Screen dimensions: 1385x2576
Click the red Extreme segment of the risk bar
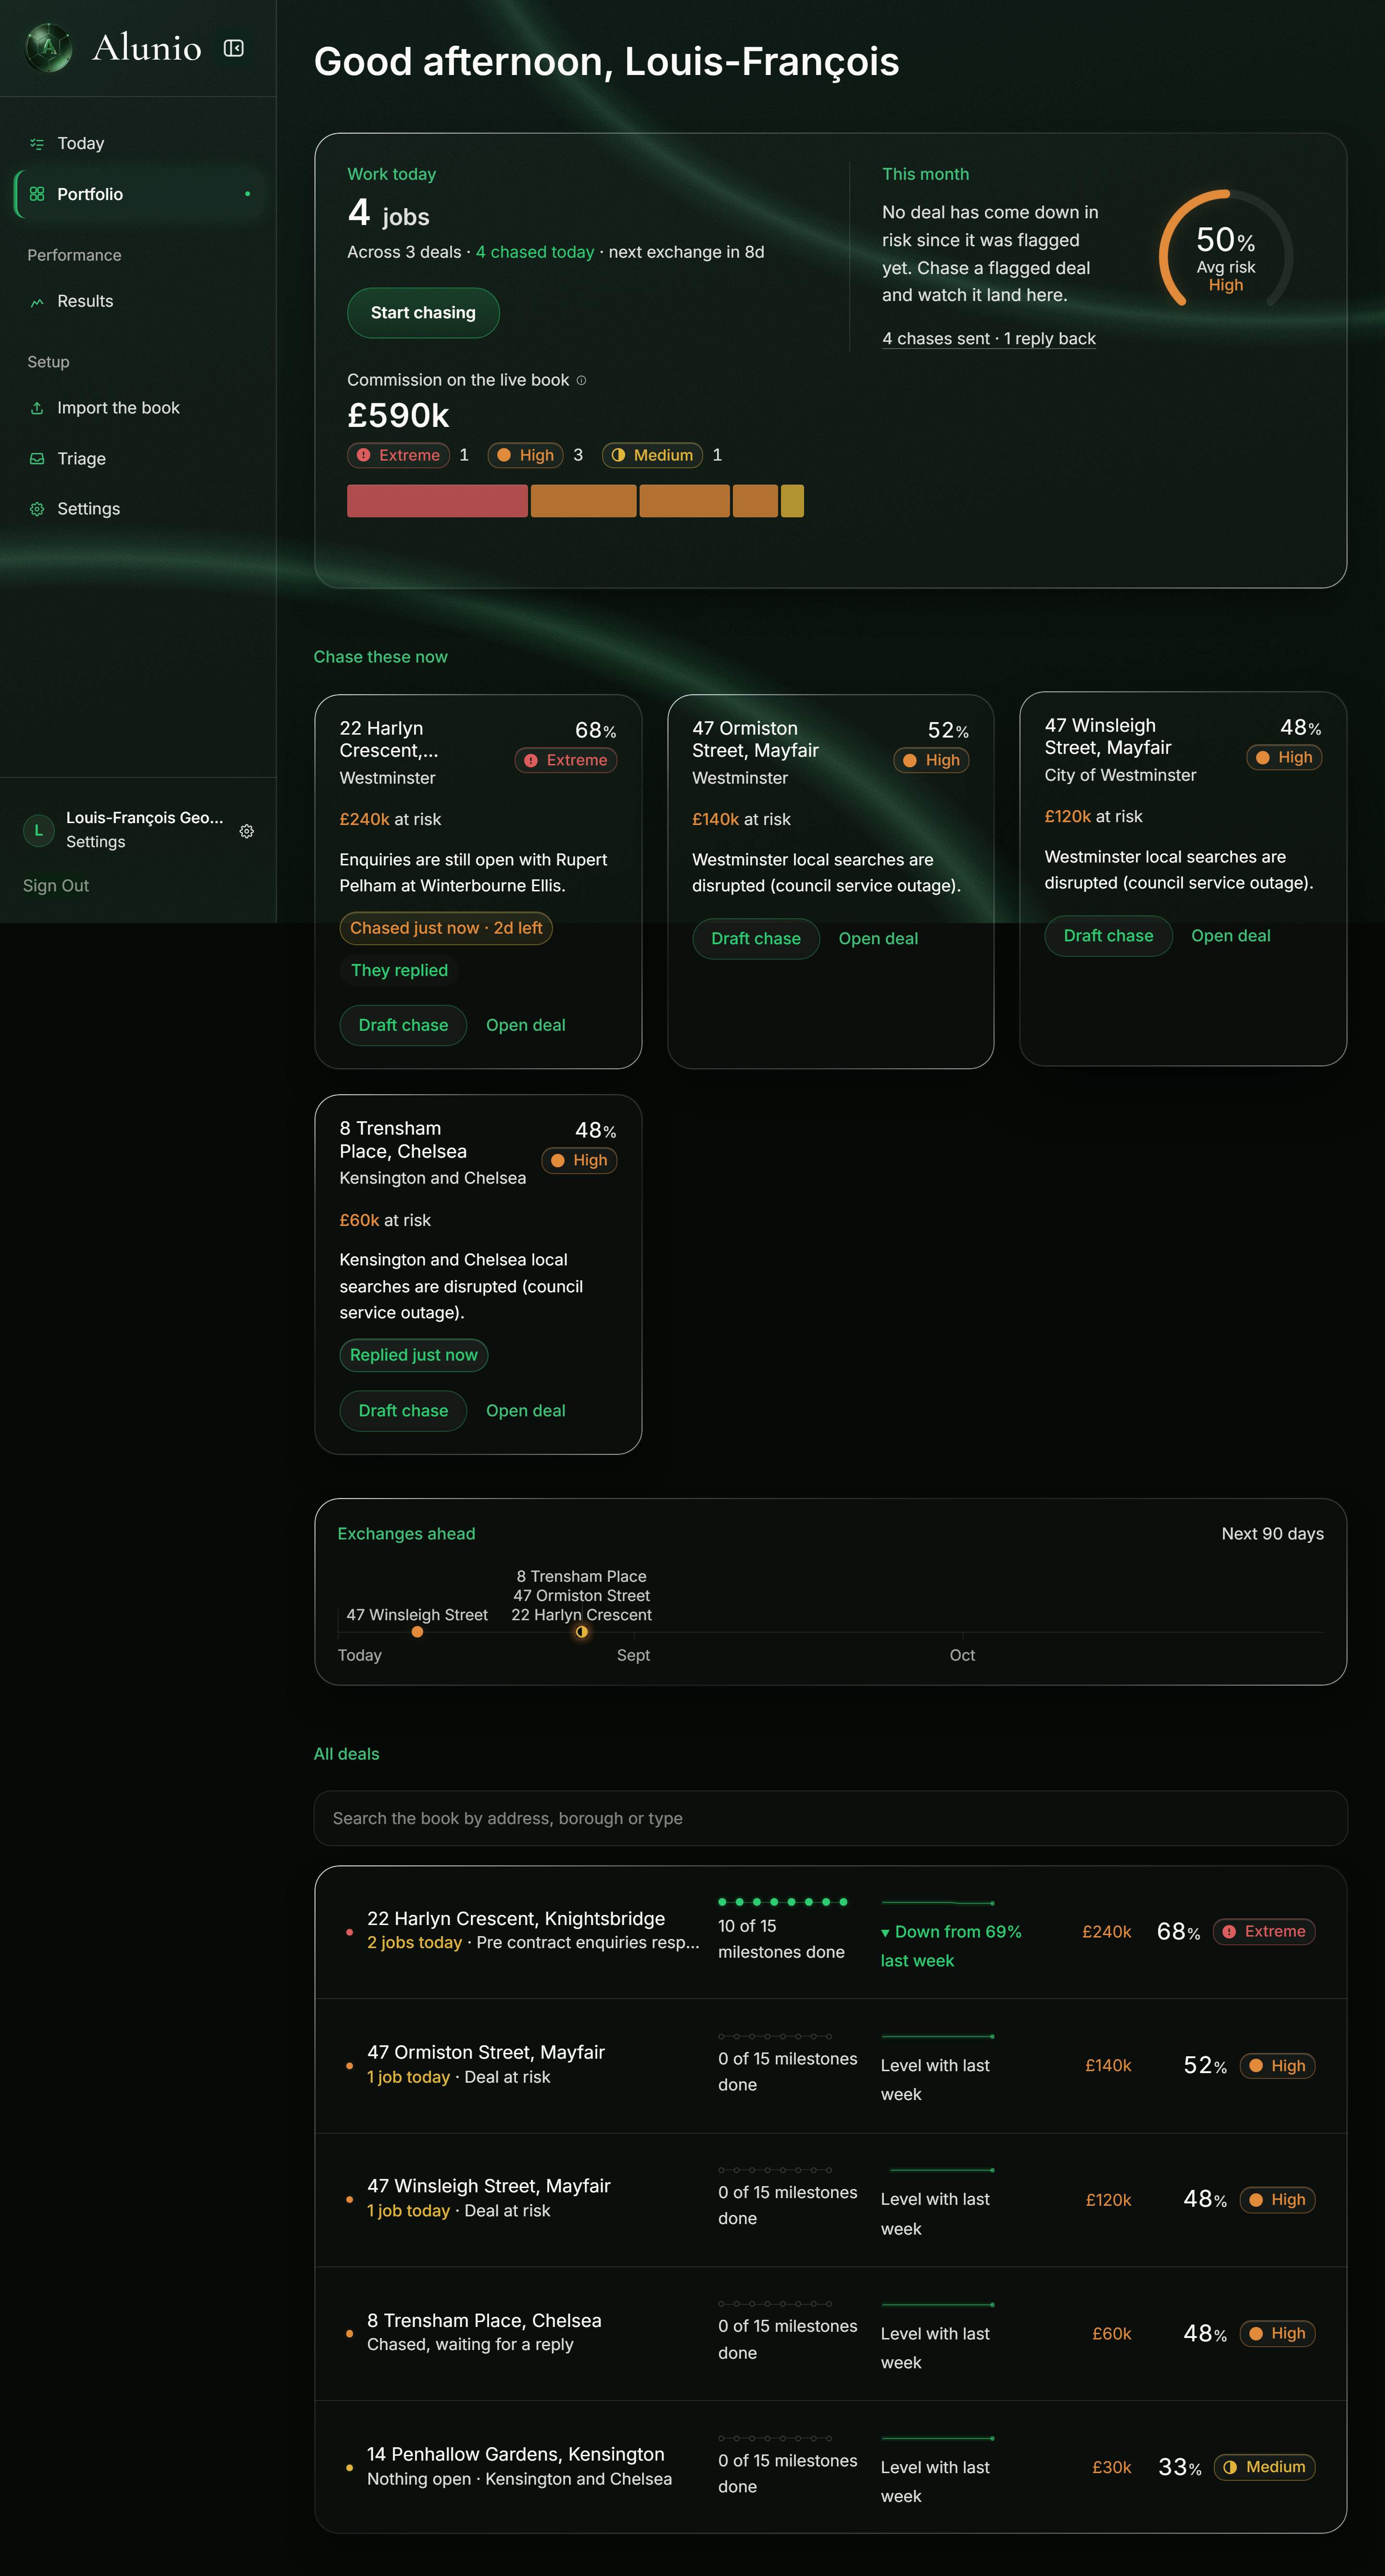click(x=437, y=501)
